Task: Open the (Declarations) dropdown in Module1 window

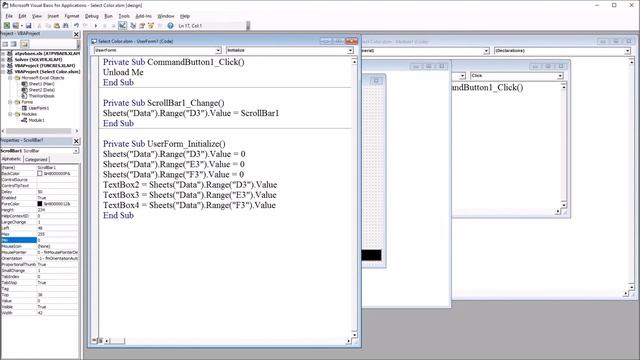Action: [x=627, y=51]
